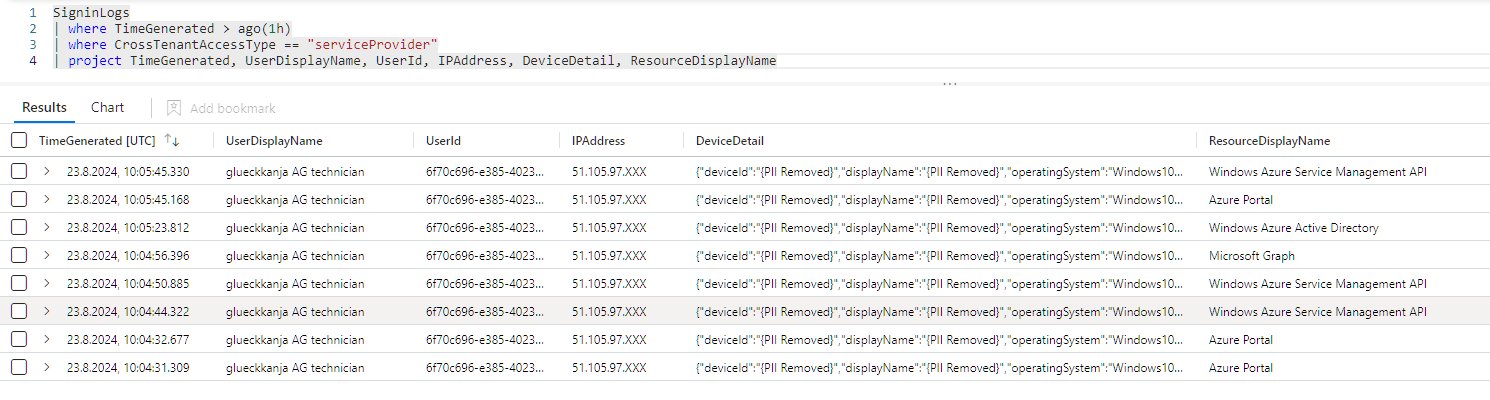Expand the row at 10:04:56.396
Viewport: 1490px width, 400px height.
pos(46,255)
